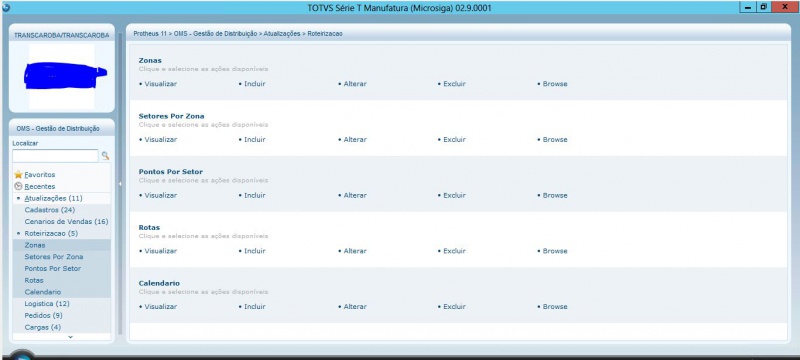Open Logistica (12) menu group
This screenshot has height=360, width=800.
click(x=47, y=304)
